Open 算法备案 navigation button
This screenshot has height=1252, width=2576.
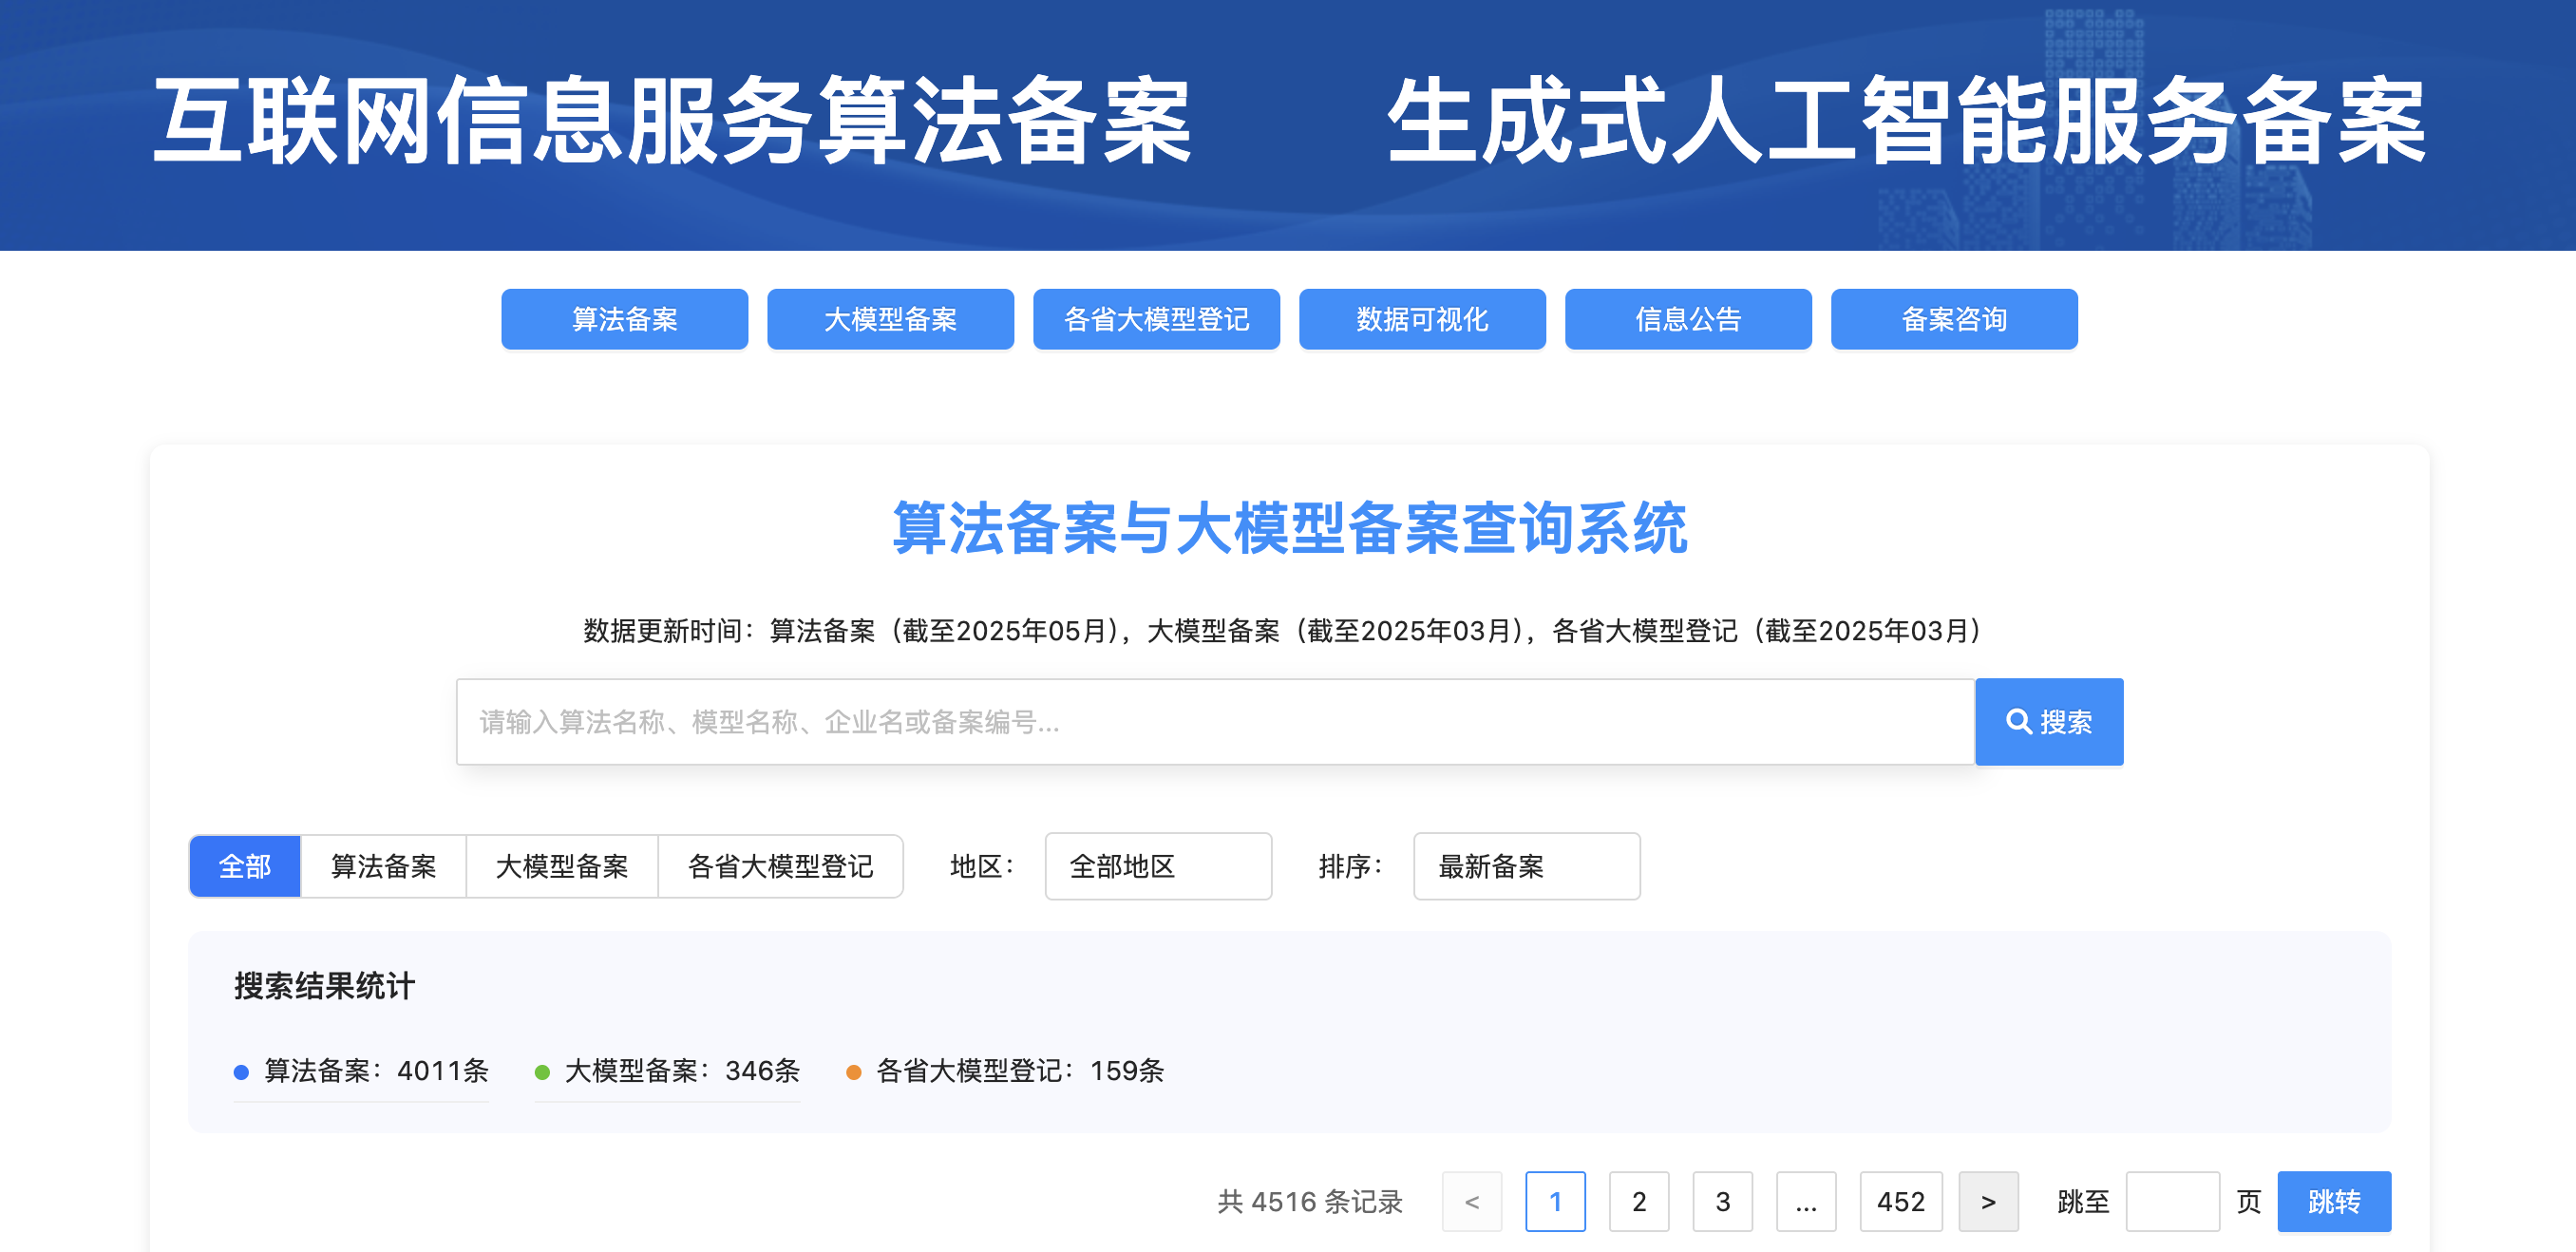pos(624,319)
